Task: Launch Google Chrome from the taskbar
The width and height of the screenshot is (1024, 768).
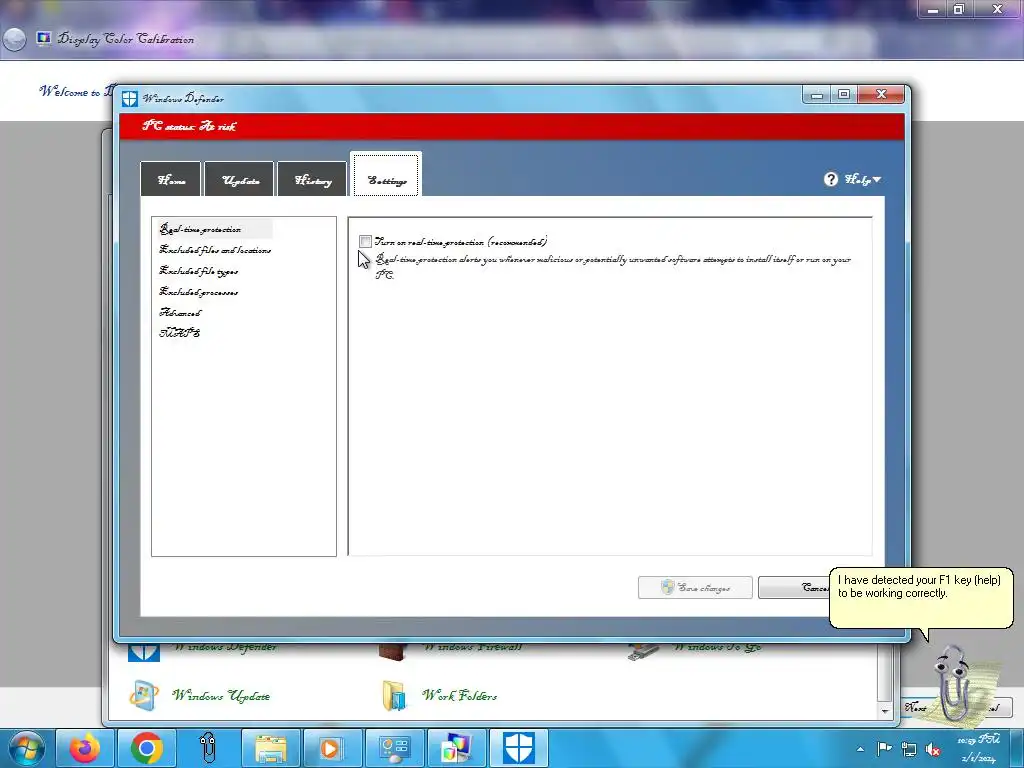Action: 147,748
